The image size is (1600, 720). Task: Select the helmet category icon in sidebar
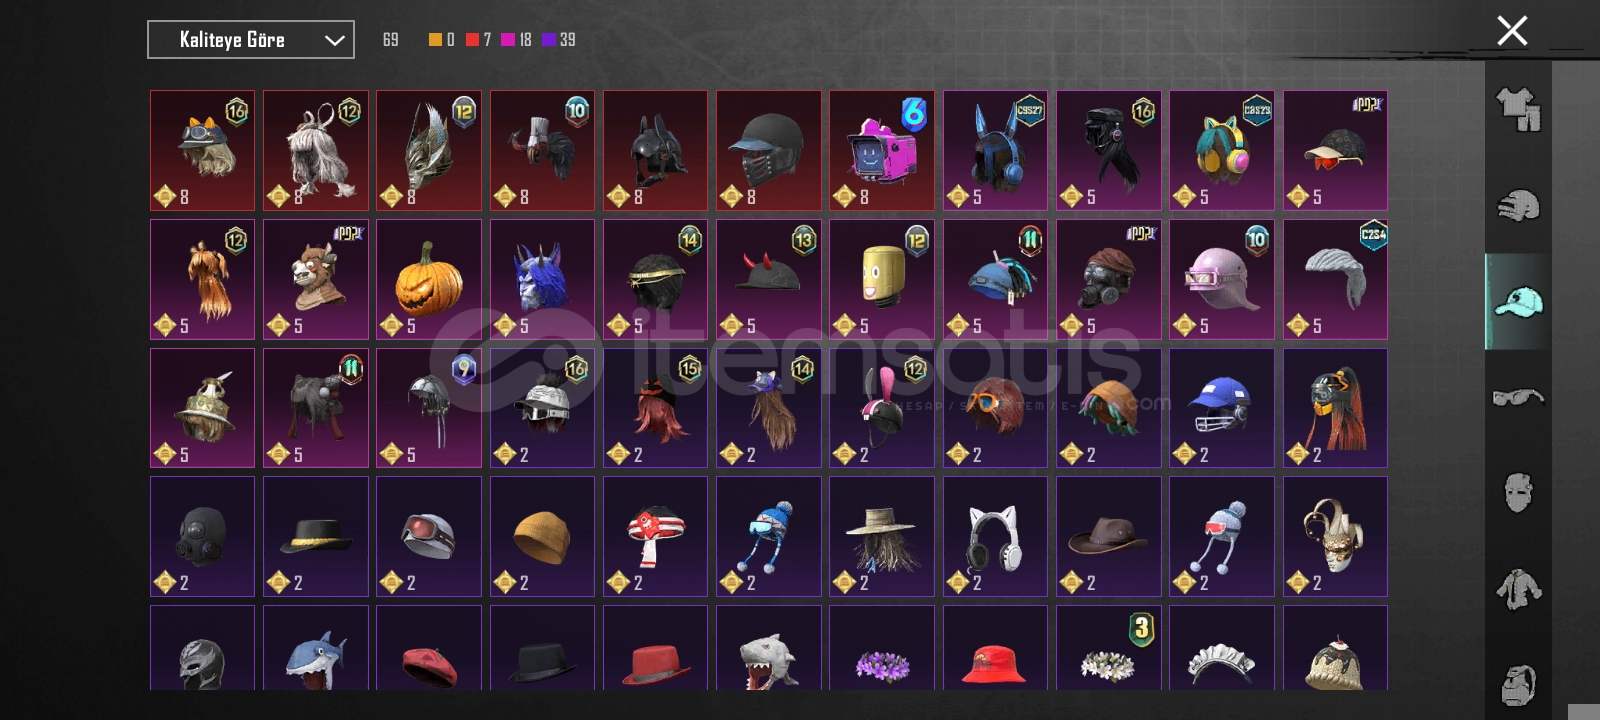pos(1518,205)
